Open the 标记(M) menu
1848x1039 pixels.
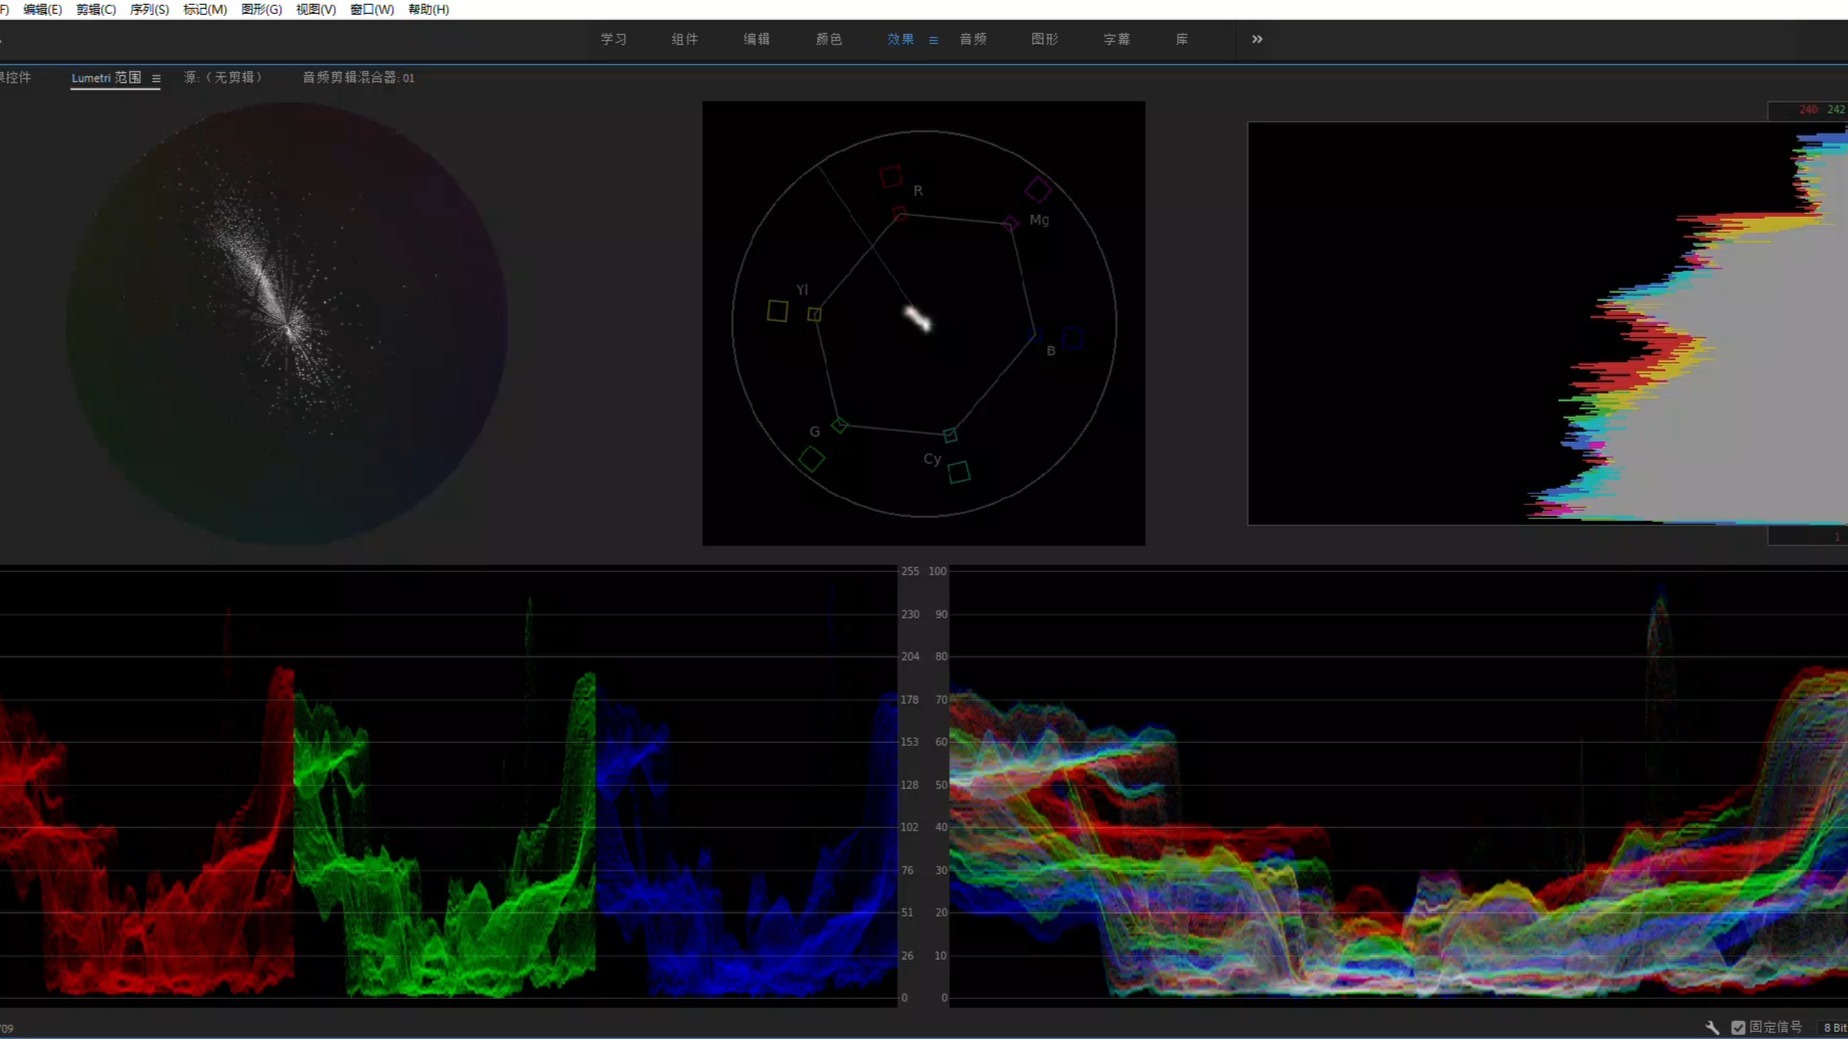coord(205,9)
